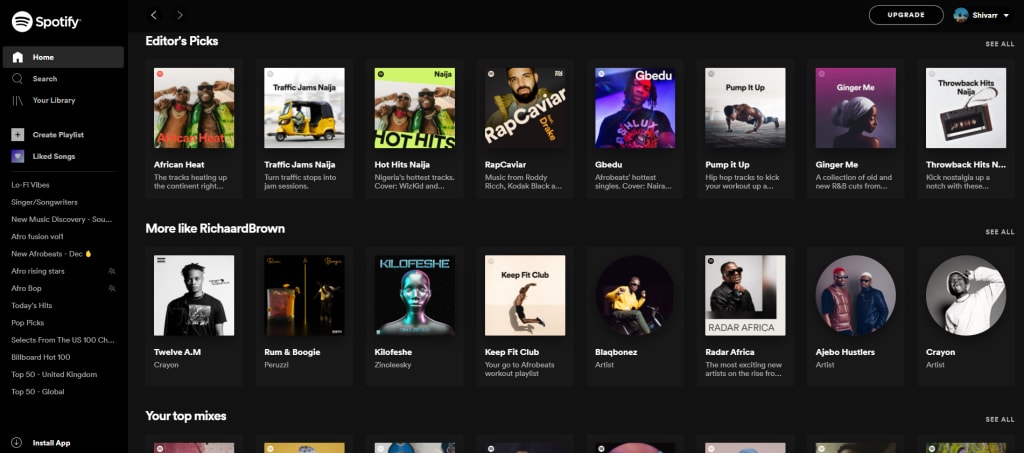Click the Your top mixes heading
Image resolution: width=1024 pixels, height=453 pixels.
pos(186,416)
